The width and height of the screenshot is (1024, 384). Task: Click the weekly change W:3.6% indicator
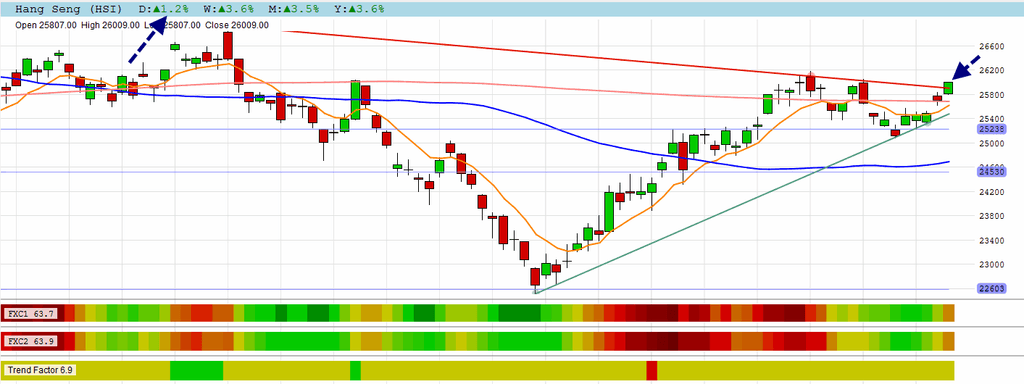coord(228,9)
